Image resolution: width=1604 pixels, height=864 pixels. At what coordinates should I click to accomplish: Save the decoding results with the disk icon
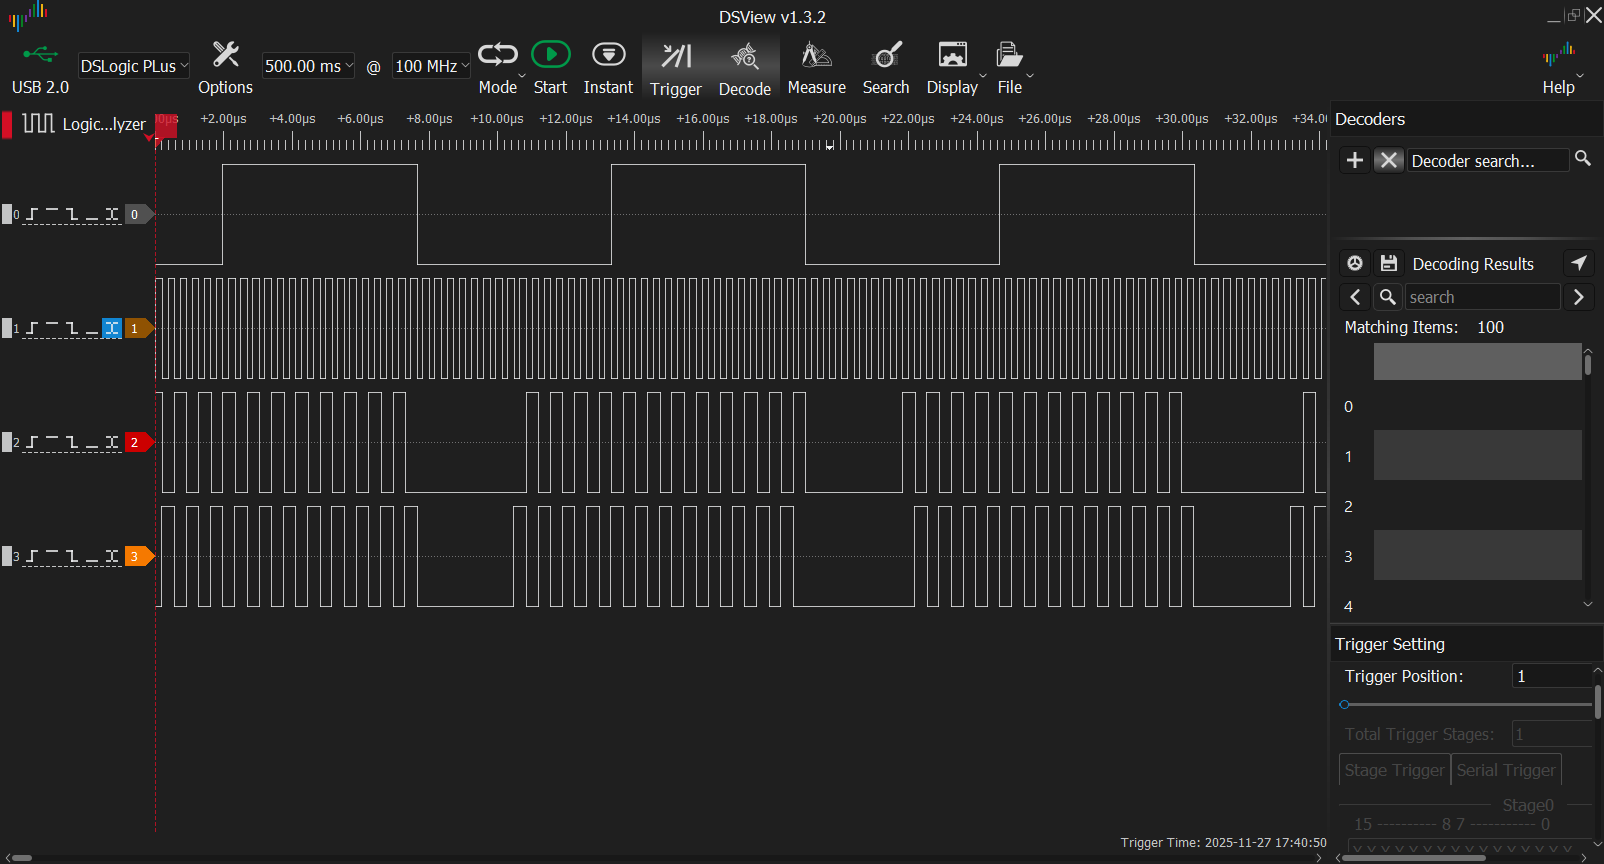1389,264
